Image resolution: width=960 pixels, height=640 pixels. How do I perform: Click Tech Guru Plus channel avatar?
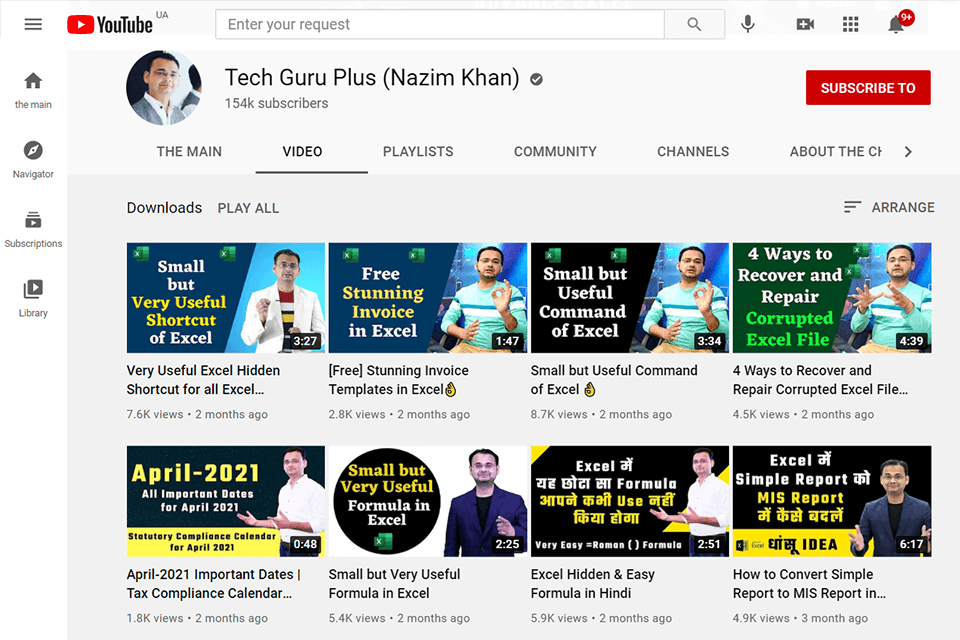[163, 88]
